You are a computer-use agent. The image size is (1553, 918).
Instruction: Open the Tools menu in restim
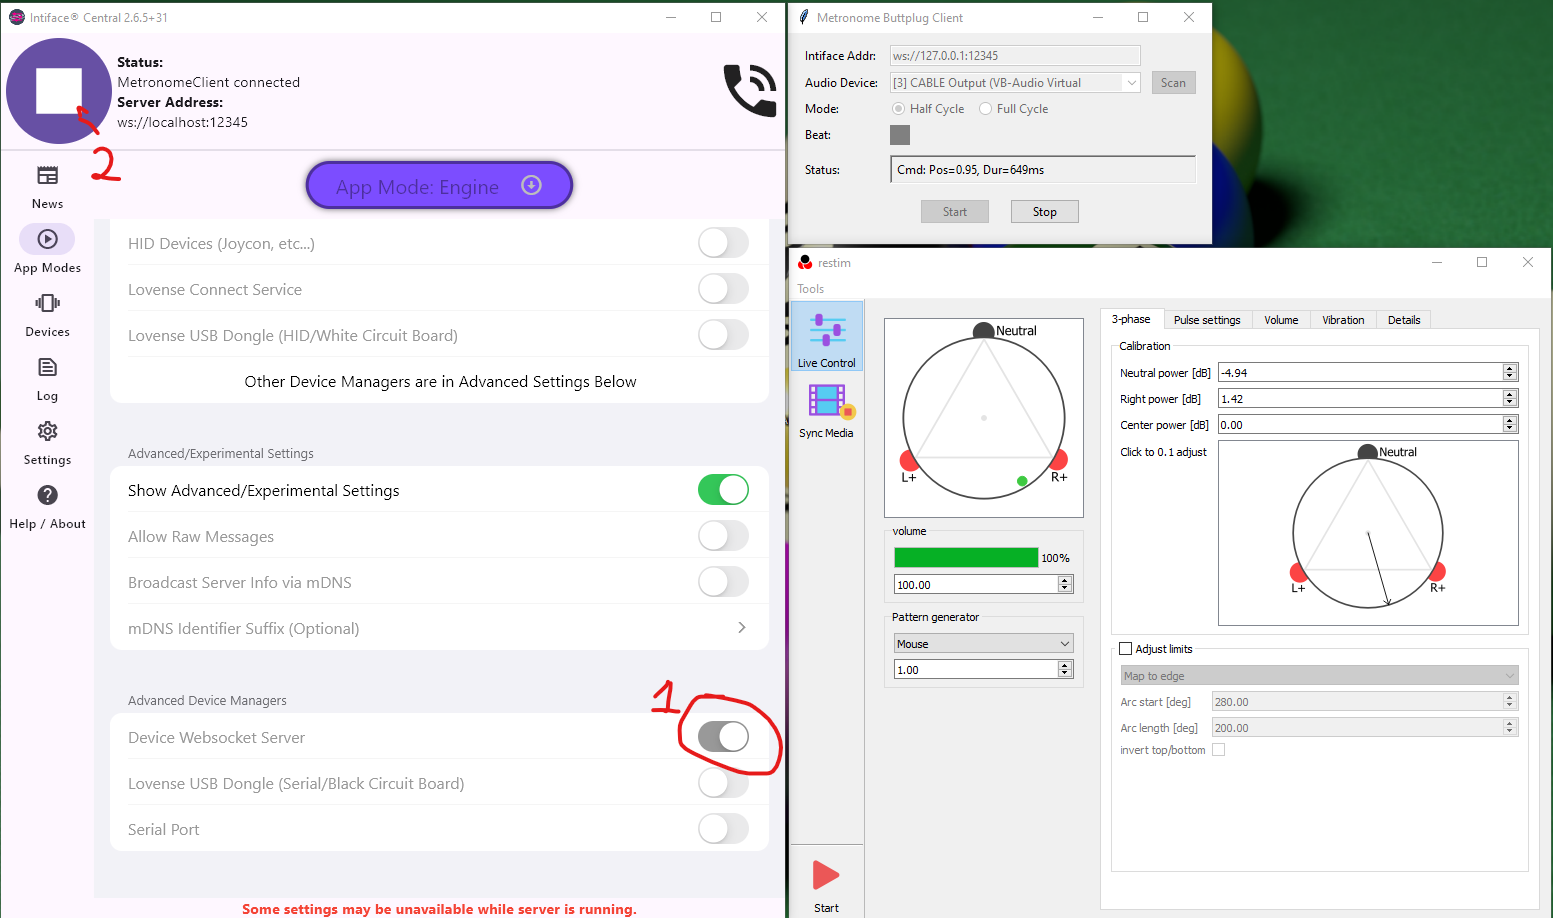point(811,289)
